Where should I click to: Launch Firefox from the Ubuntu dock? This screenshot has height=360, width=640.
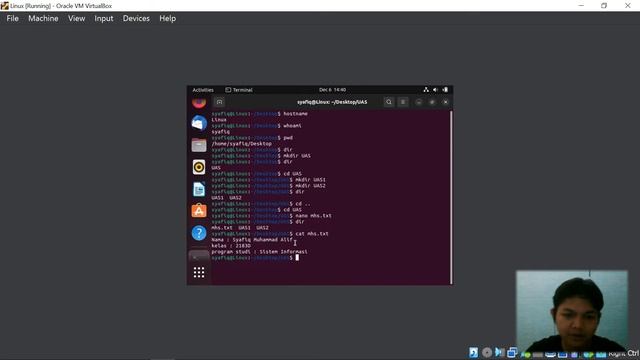[199, 102]
